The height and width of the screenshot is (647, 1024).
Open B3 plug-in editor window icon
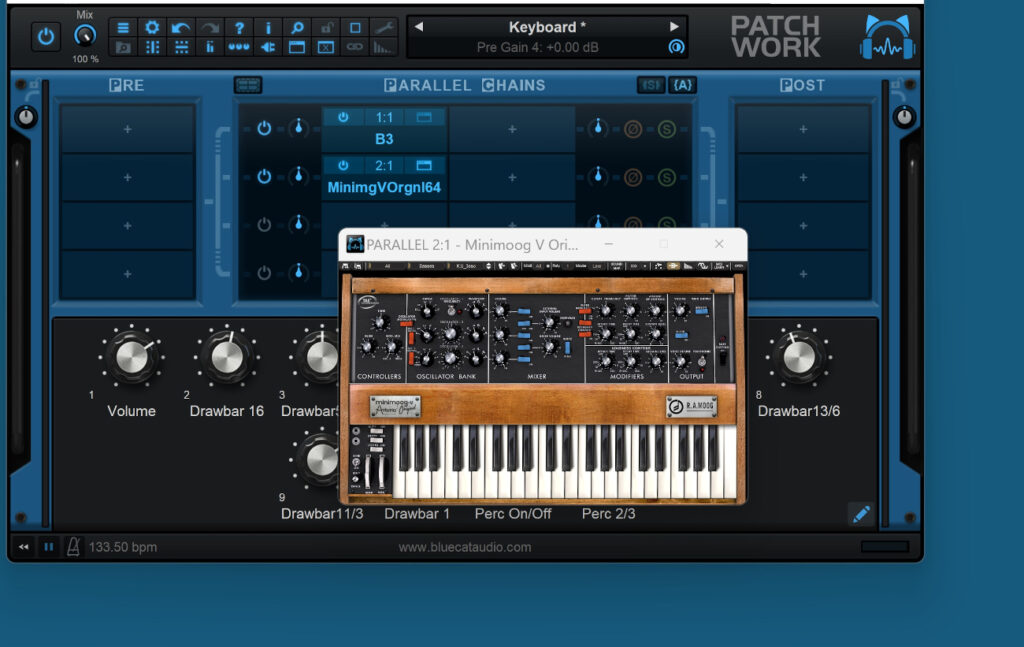(x=424, y=118)
